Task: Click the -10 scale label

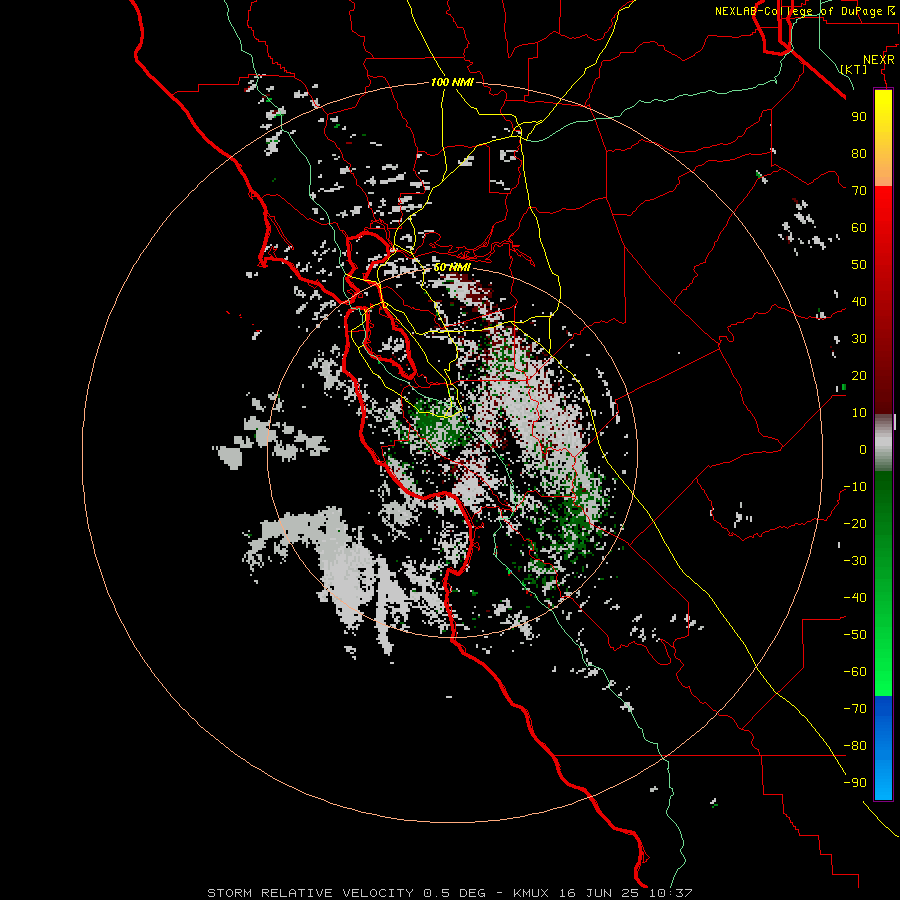Action: (855, 487)
